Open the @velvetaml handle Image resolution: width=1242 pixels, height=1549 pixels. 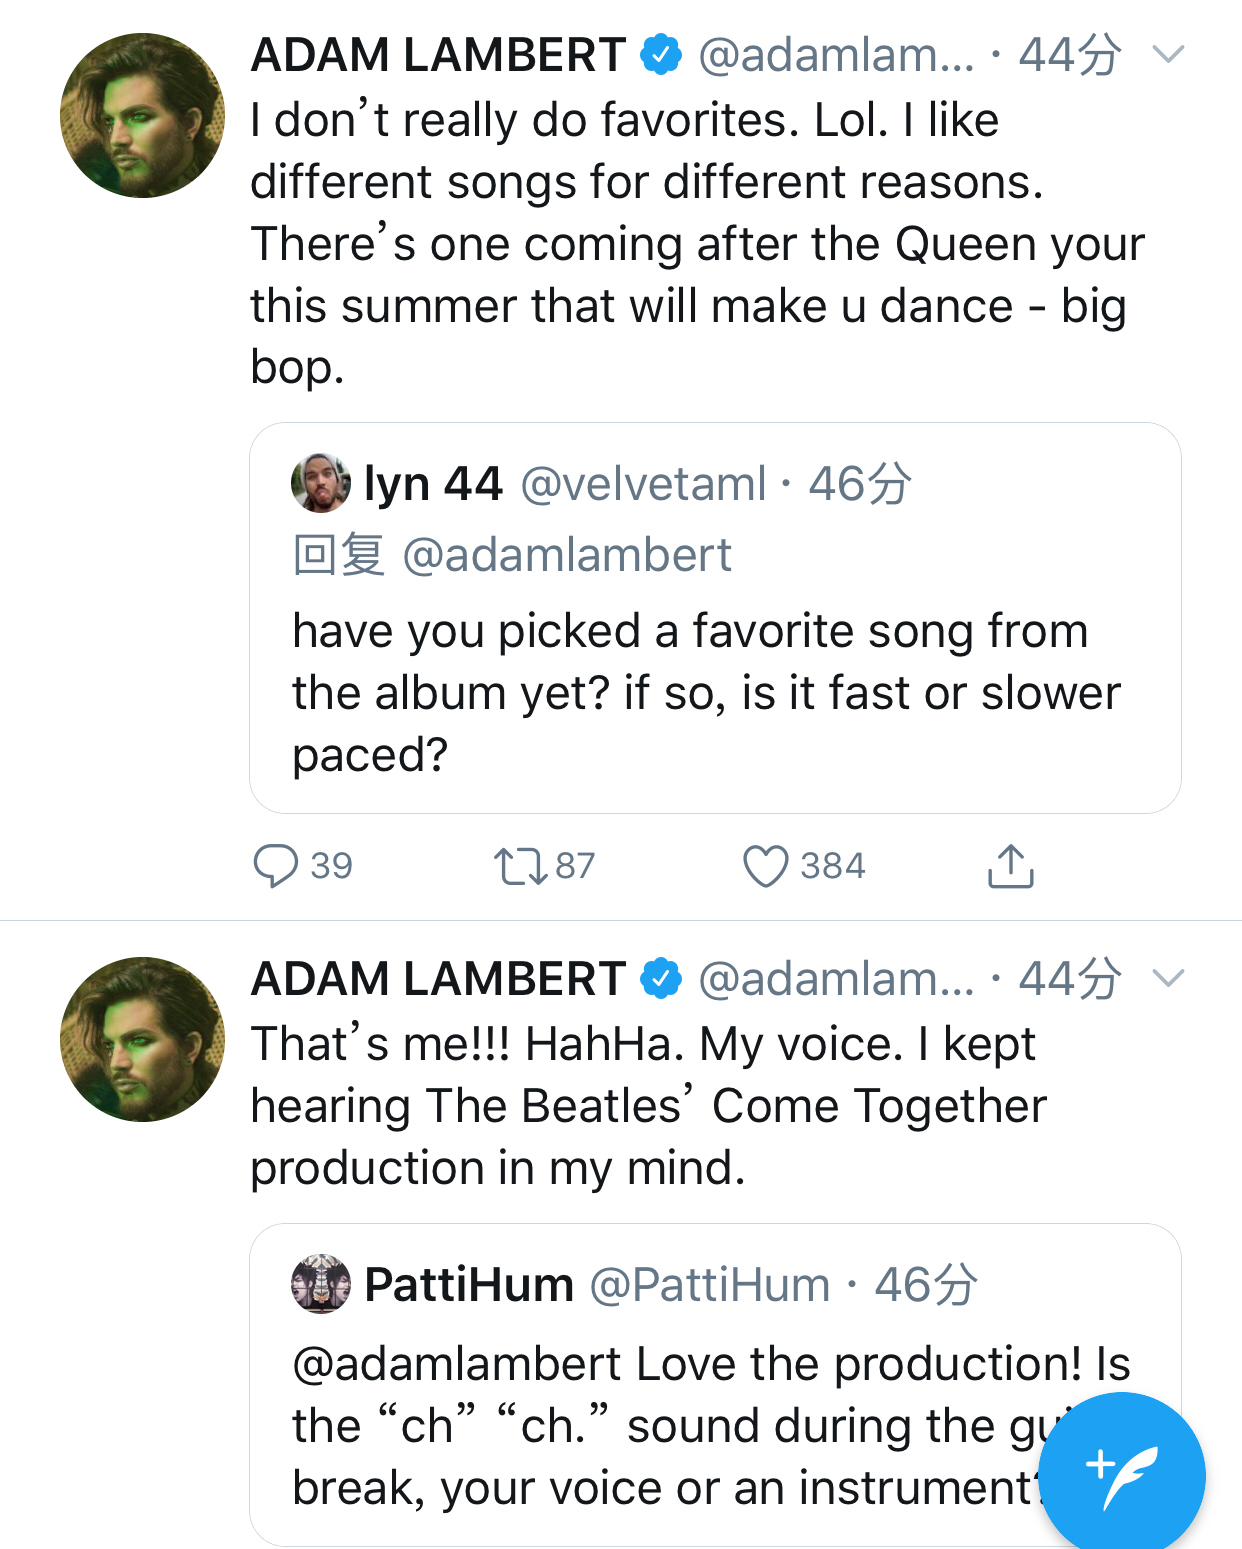[x=643, y=484]
